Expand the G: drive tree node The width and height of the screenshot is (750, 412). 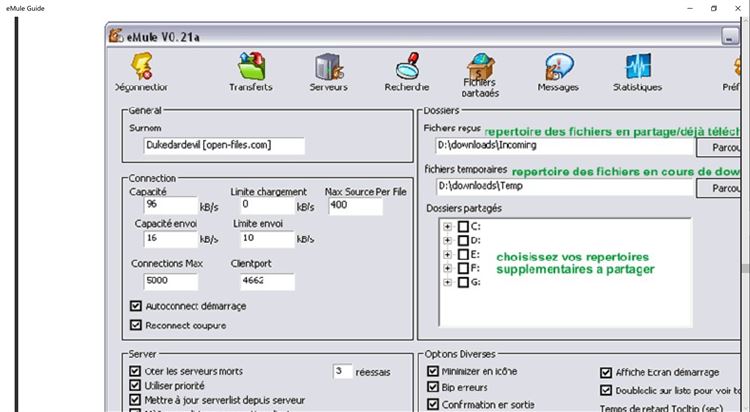[447, 282]
